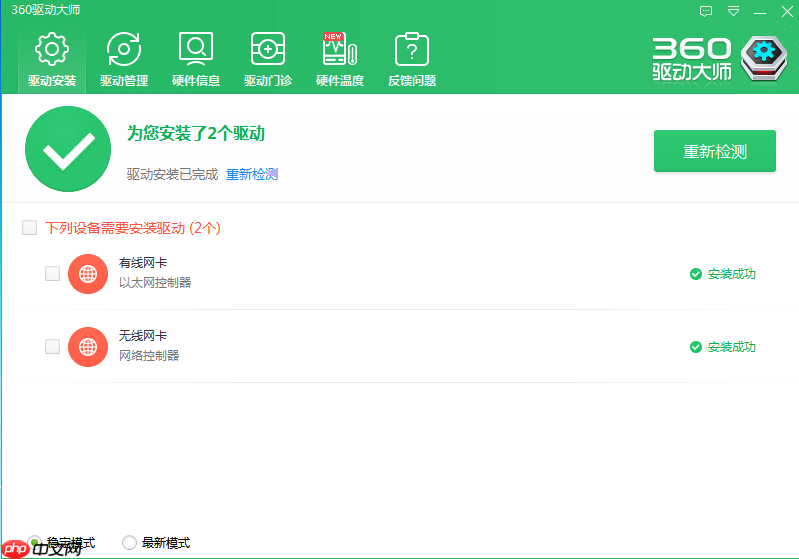Screen dimensions: 799x559
Task: Minimize the 360驱动大师 window
Action: [x=760, y=12]
